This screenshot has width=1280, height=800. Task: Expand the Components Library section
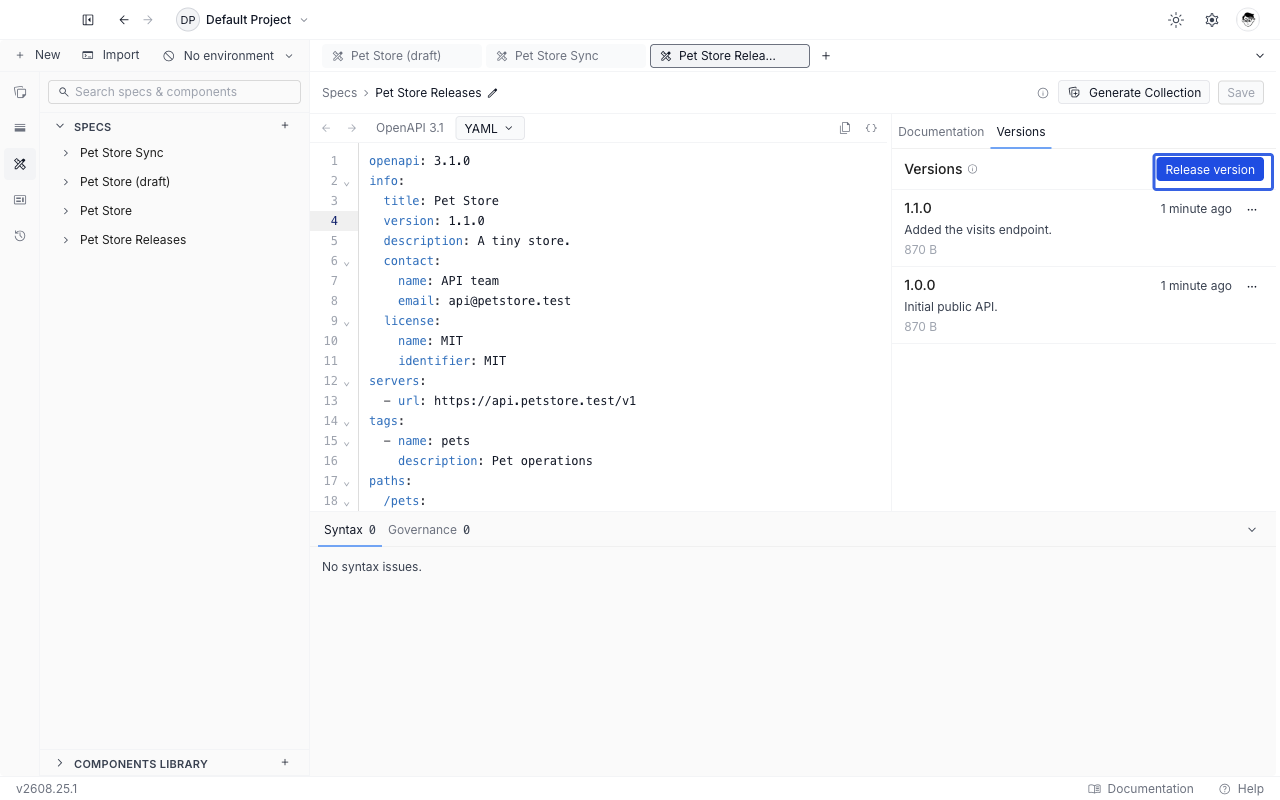click(59, 763)
